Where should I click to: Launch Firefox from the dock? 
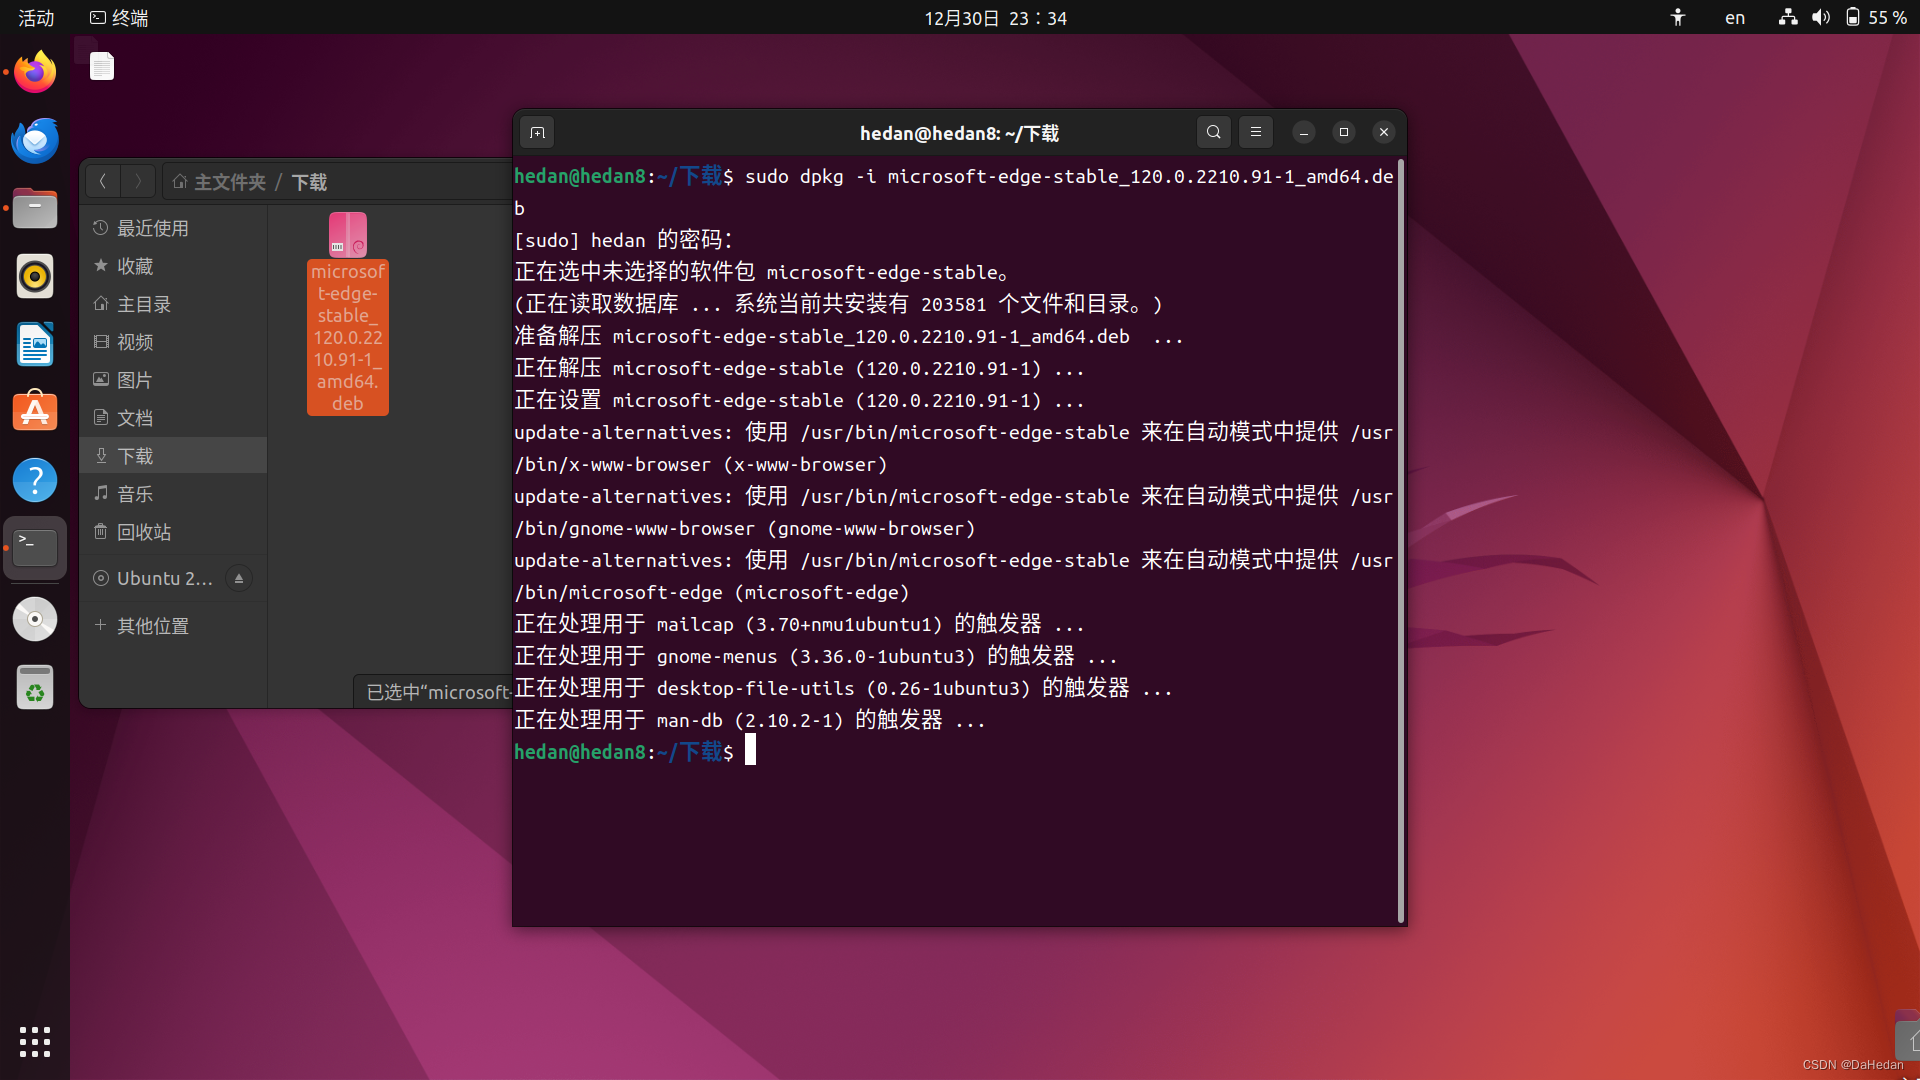[x=35, y=73]
